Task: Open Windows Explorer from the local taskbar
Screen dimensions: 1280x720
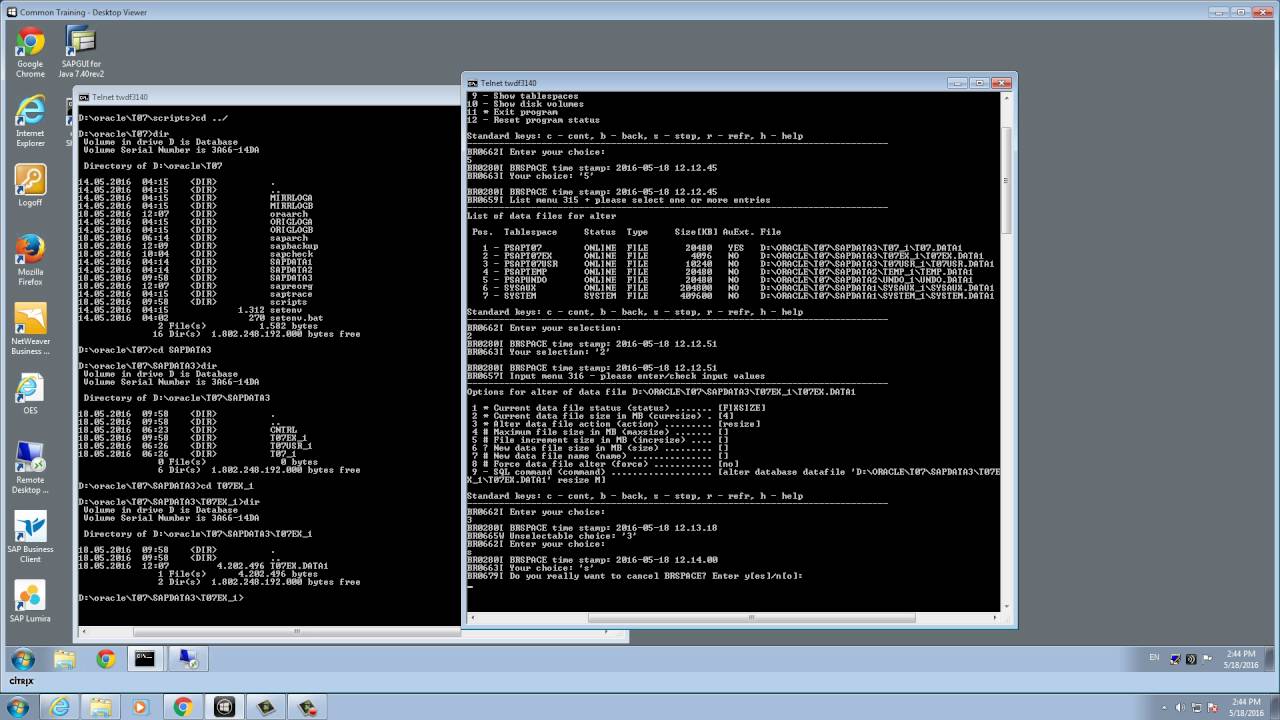Action: (x=100, y=707)
